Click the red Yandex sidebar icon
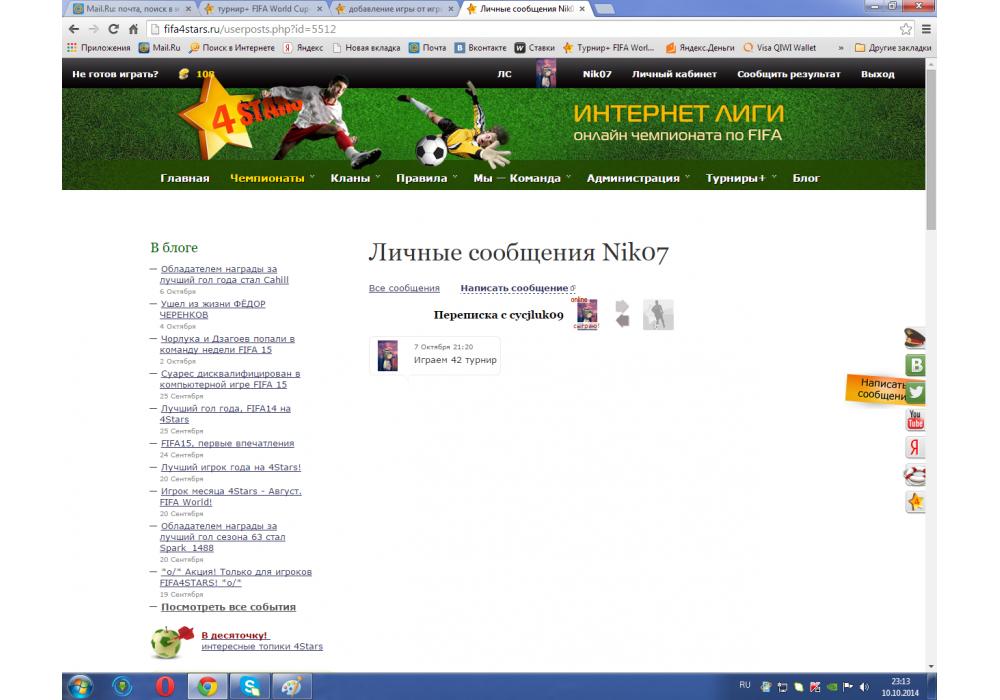Viewport: 1000px width, 700px height. pos(915,447)
